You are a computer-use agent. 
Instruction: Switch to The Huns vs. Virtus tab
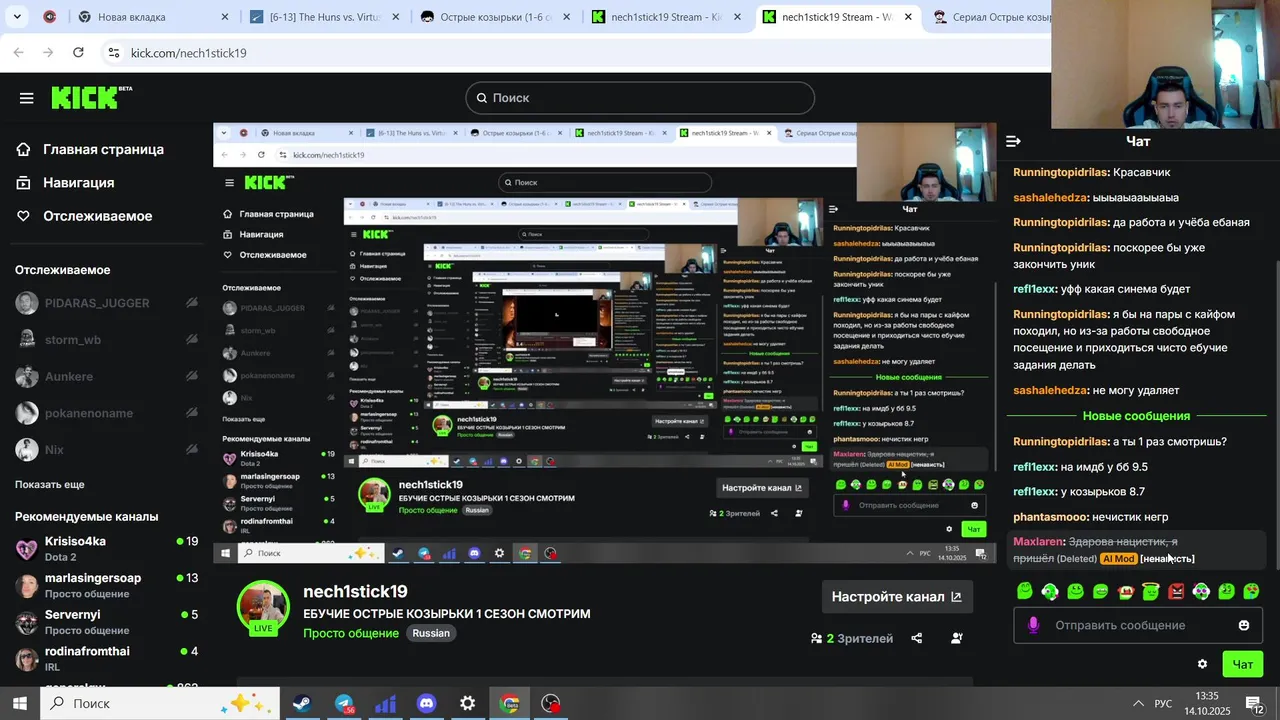325,17
